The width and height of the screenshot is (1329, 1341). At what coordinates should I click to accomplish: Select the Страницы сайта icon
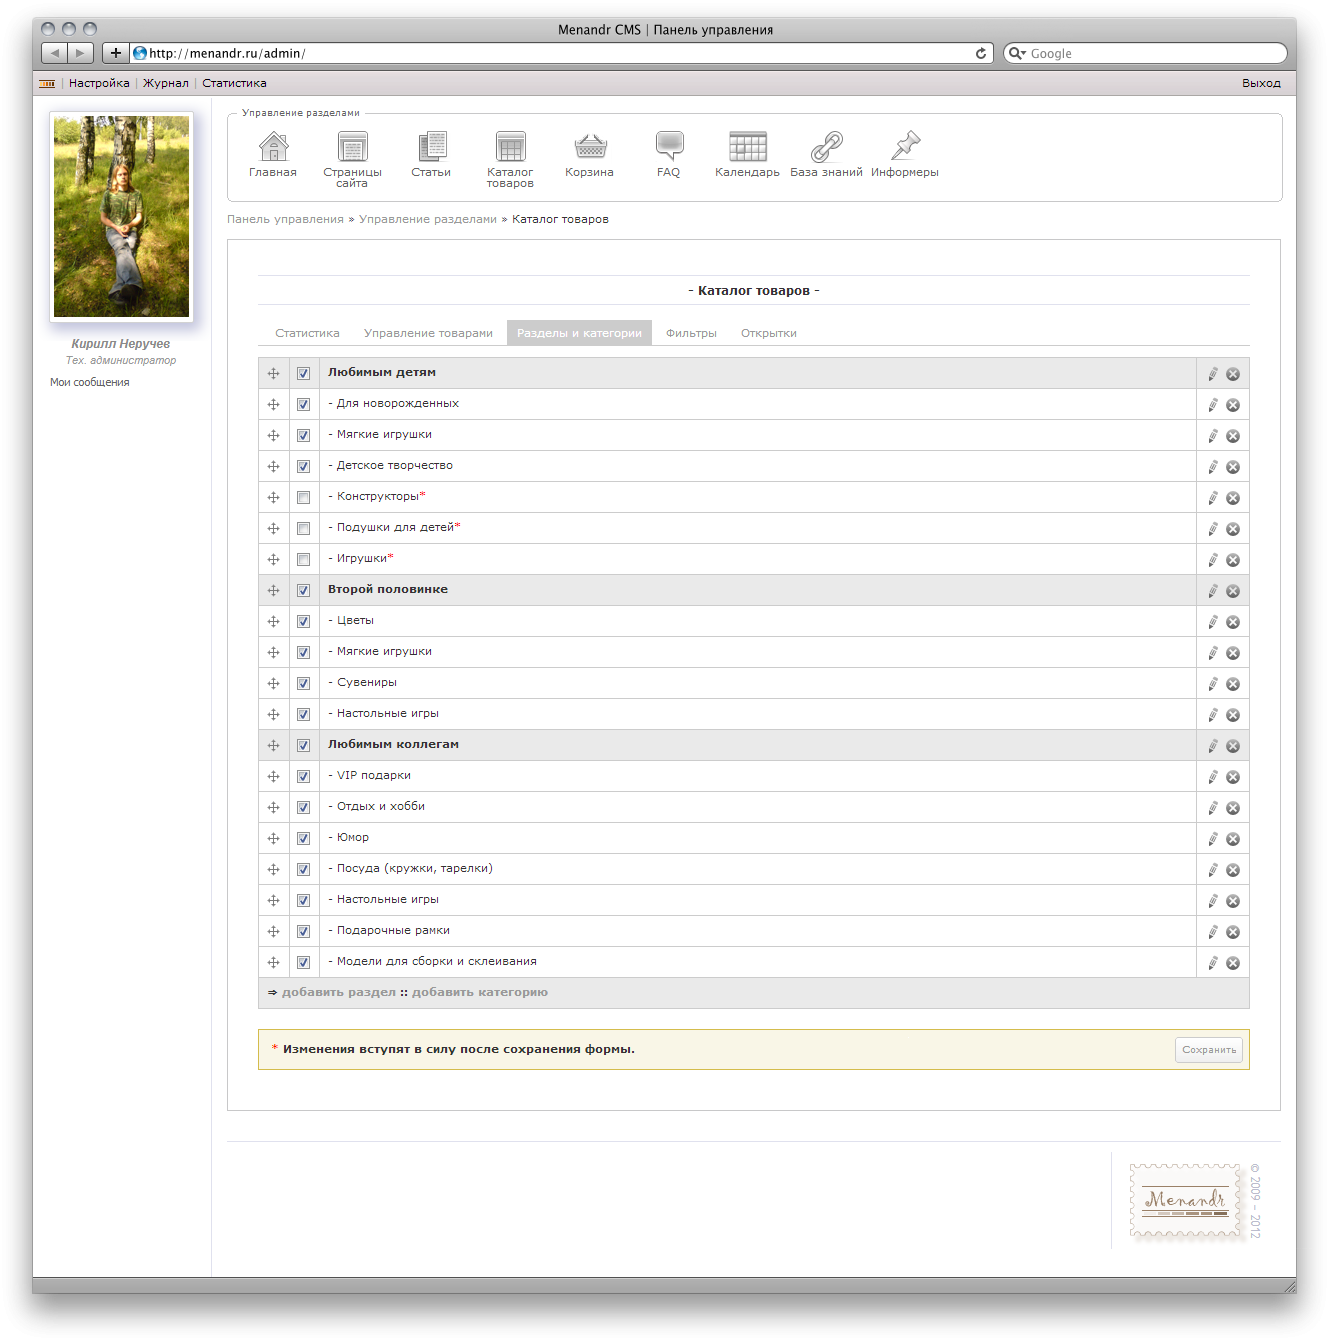click(x=352, y=148)
